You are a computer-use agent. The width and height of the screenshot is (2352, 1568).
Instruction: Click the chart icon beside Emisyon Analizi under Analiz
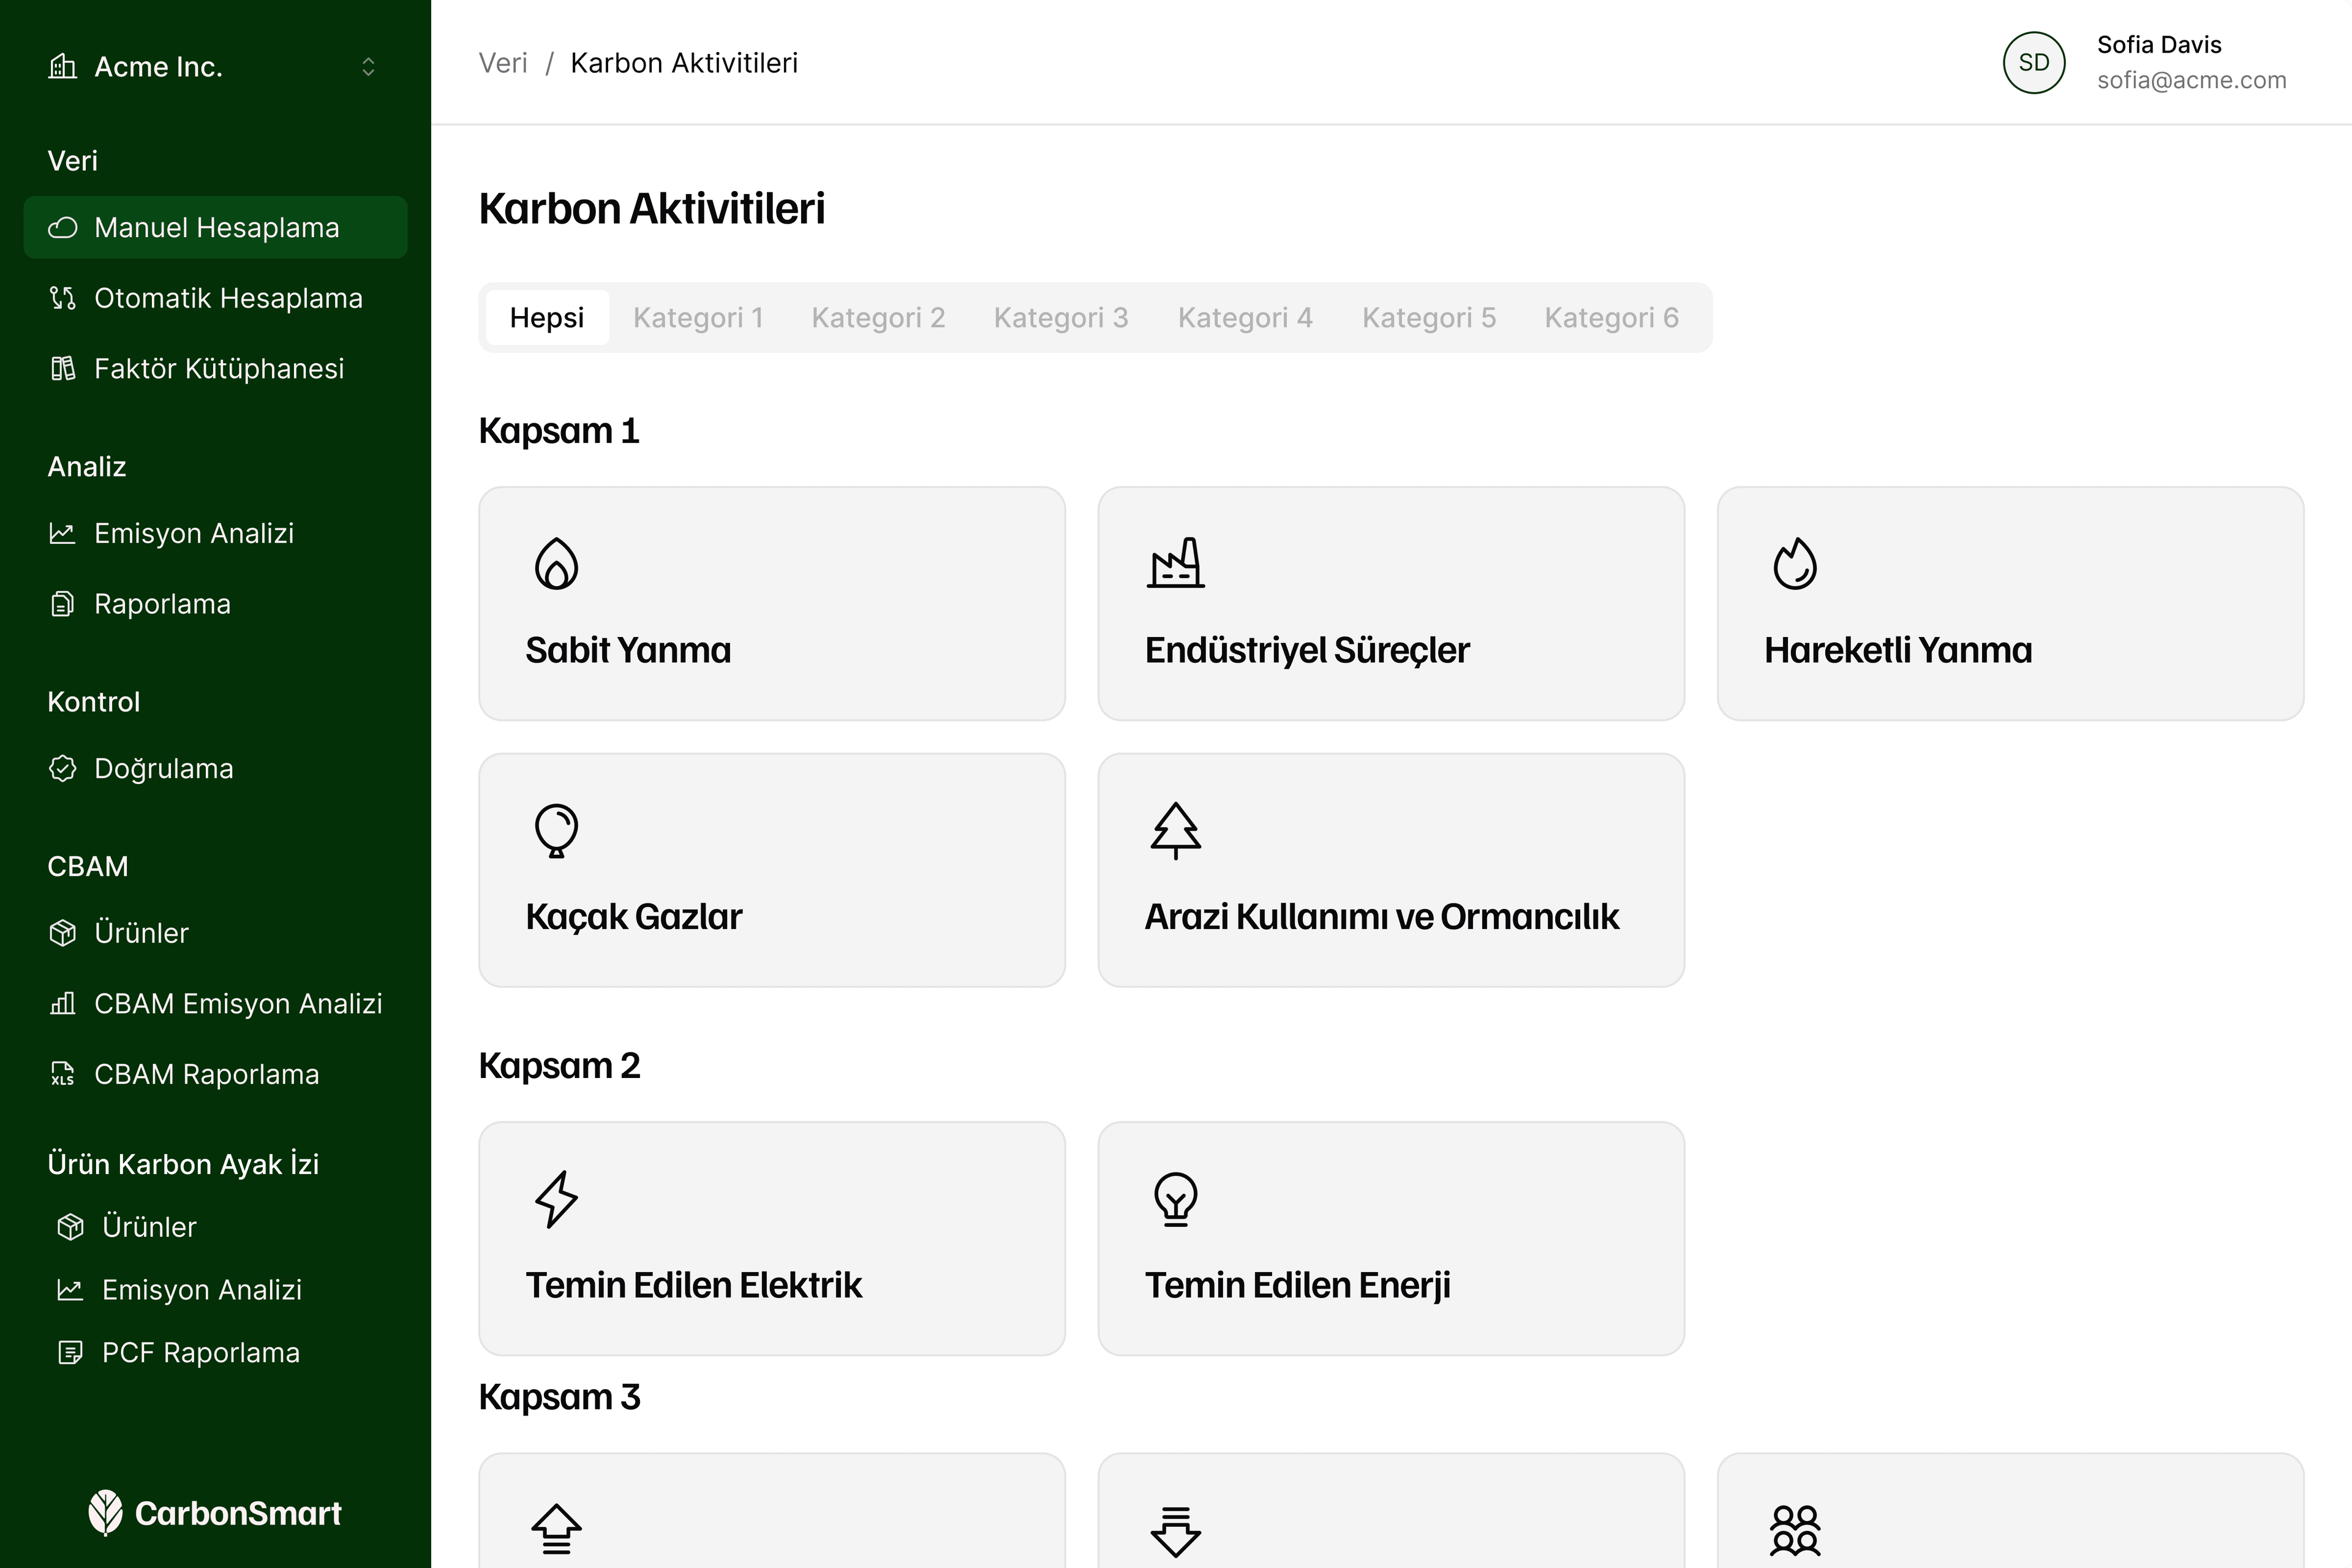point(62,534)
